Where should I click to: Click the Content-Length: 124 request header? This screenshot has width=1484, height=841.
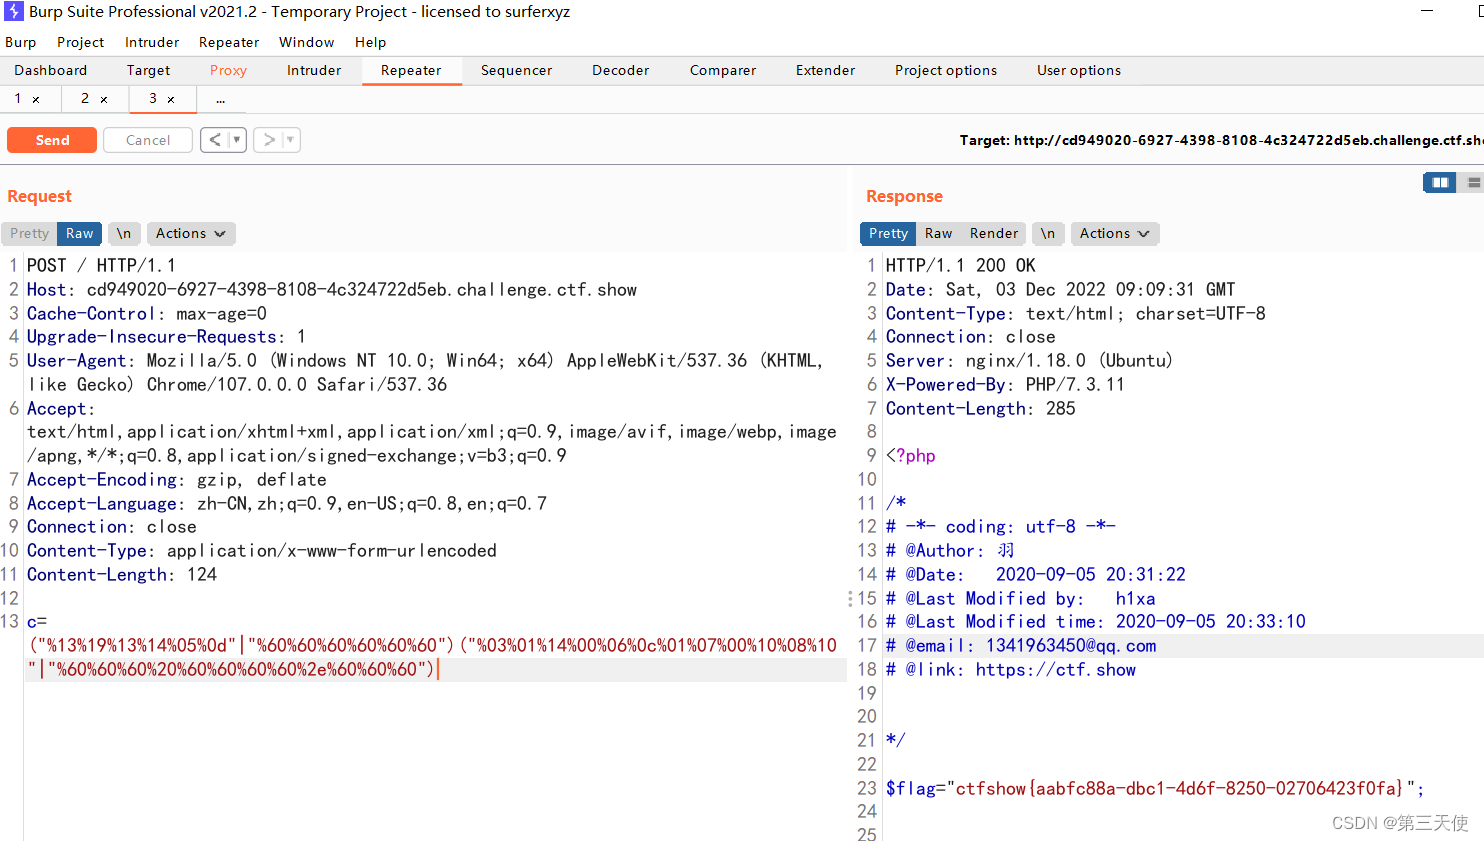tap(122, 575)
